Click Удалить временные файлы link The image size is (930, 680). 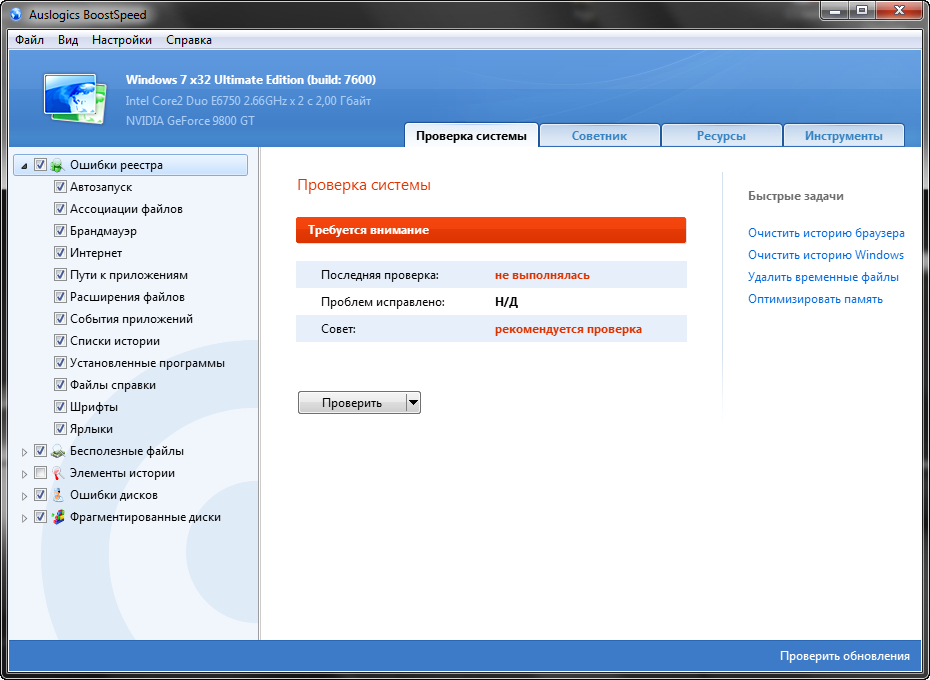pos(823,277)
